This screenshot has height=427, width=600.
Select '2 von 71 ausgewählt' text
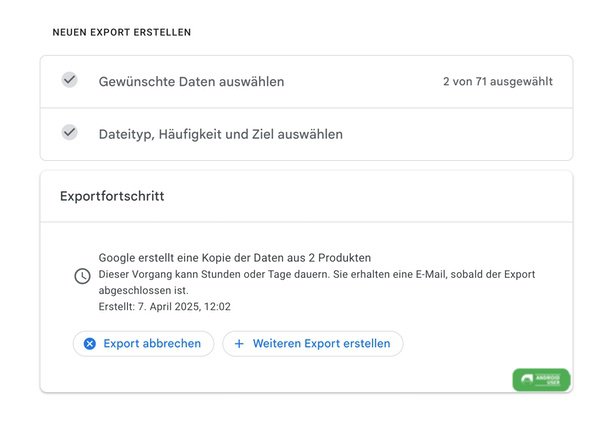click(x=498, y=81)
